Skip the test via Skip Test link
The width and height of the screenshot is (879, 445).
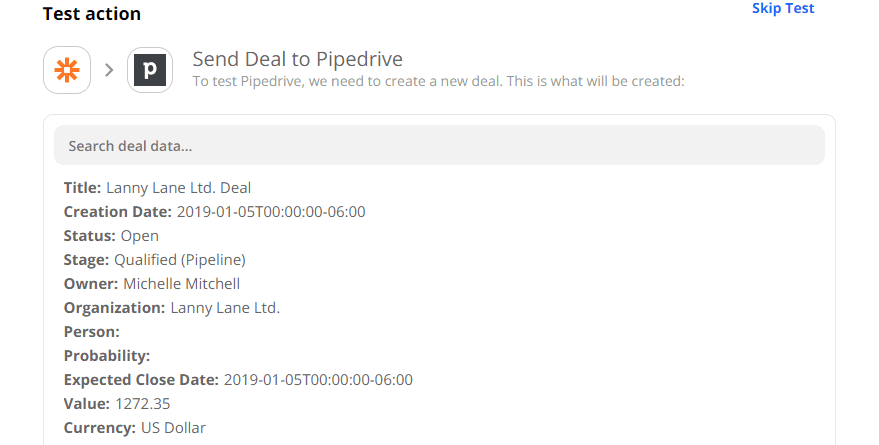point(783,9)
